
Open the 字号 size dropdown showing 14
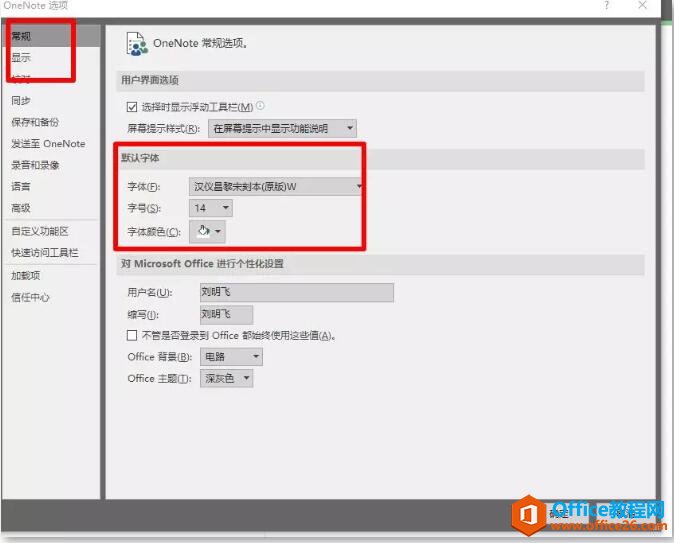(x=211, y=208)
